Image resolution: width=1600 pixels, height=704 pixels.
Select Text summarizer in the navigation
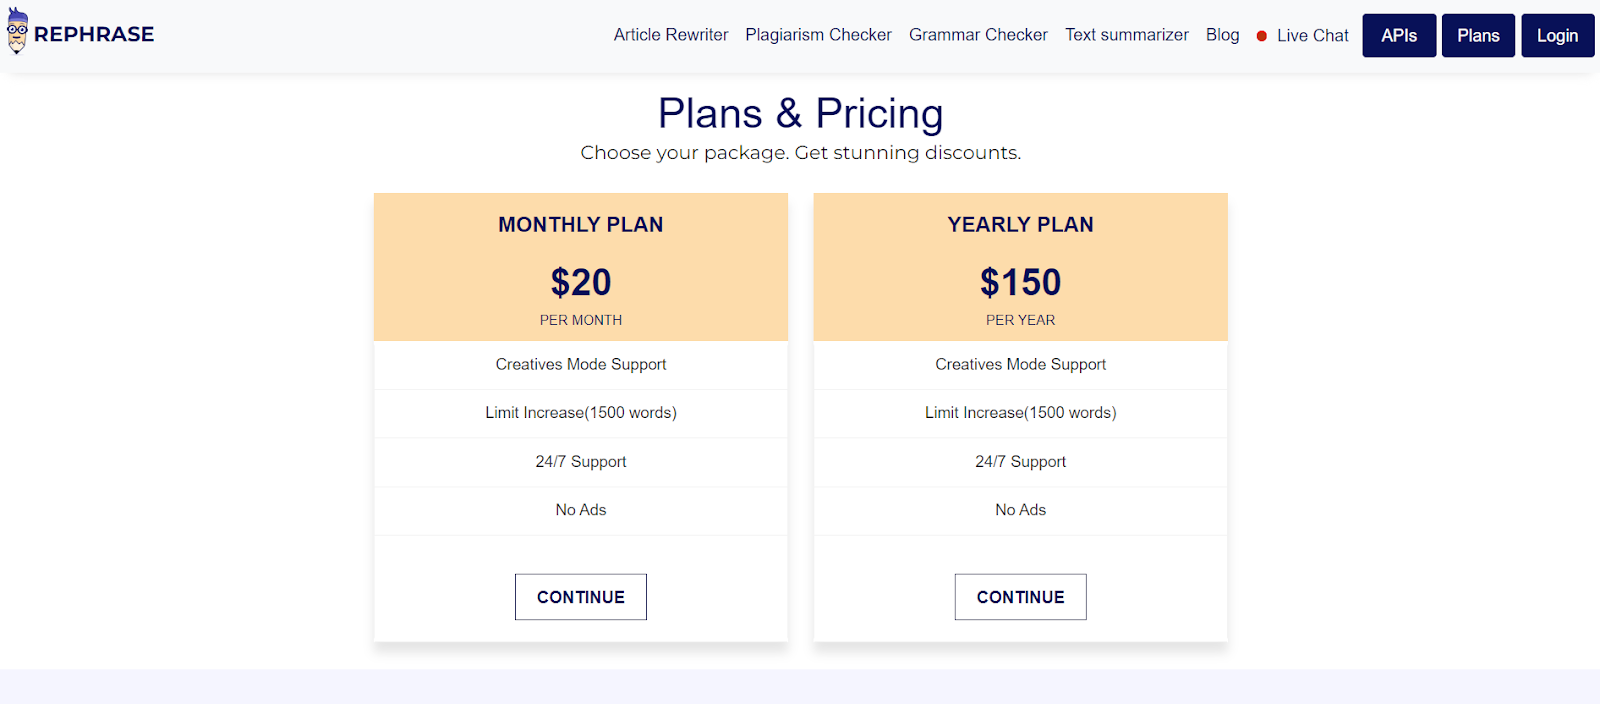1126,35
